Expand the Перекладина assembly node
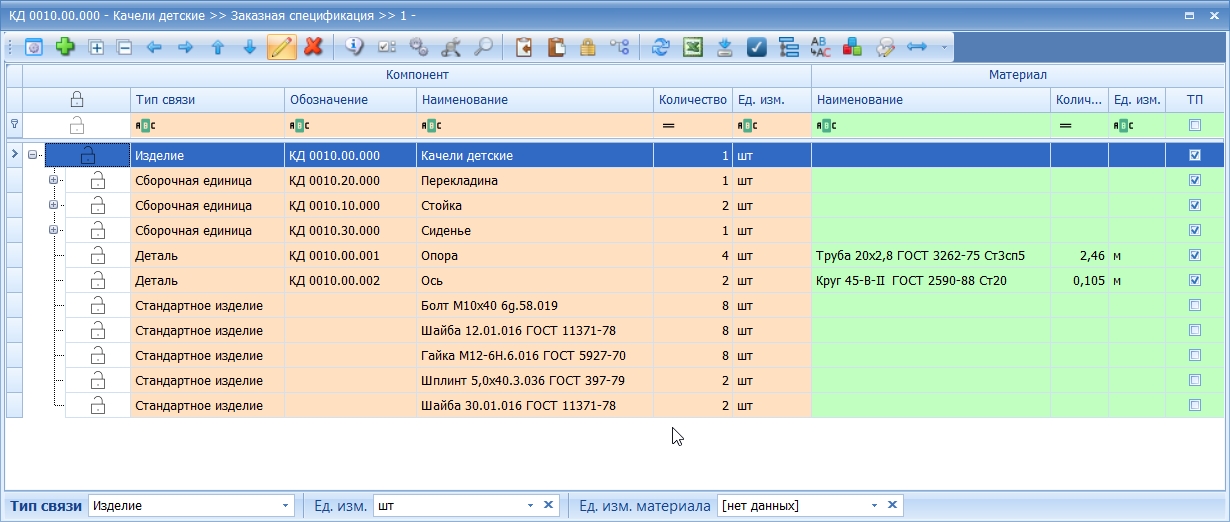This screenshot has width=1230, height=522. [x=54, y=180]
